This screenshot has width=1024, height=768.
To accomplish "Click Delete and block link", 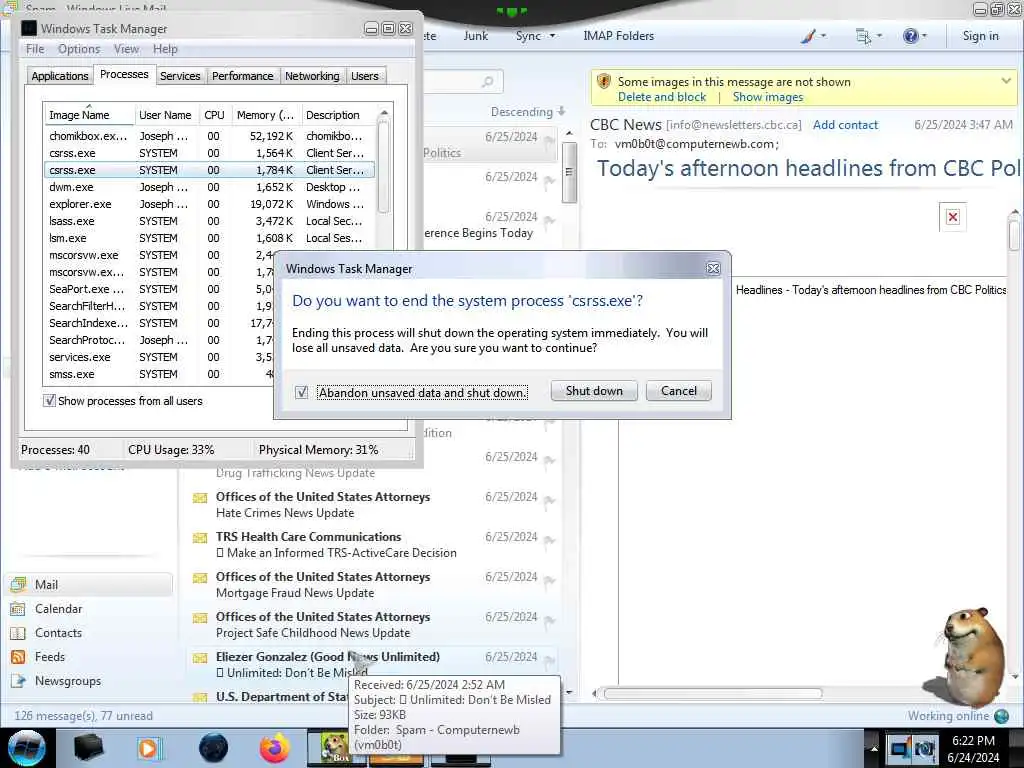I will pos(662,97).
